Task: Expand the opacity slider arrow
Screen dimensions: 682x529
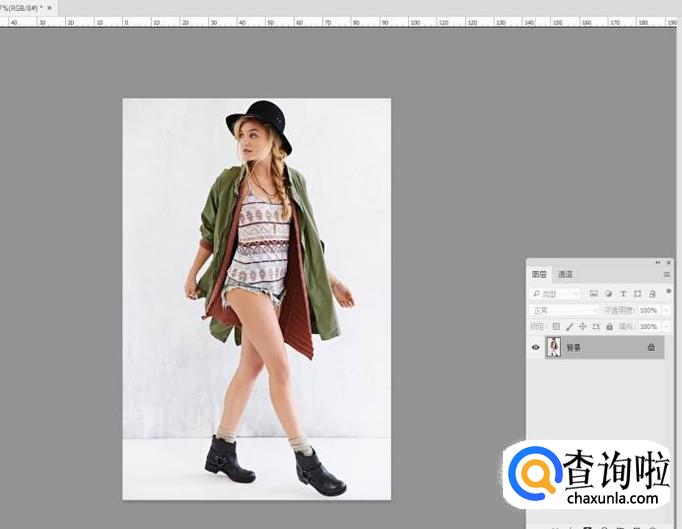Action: (666, 310)
